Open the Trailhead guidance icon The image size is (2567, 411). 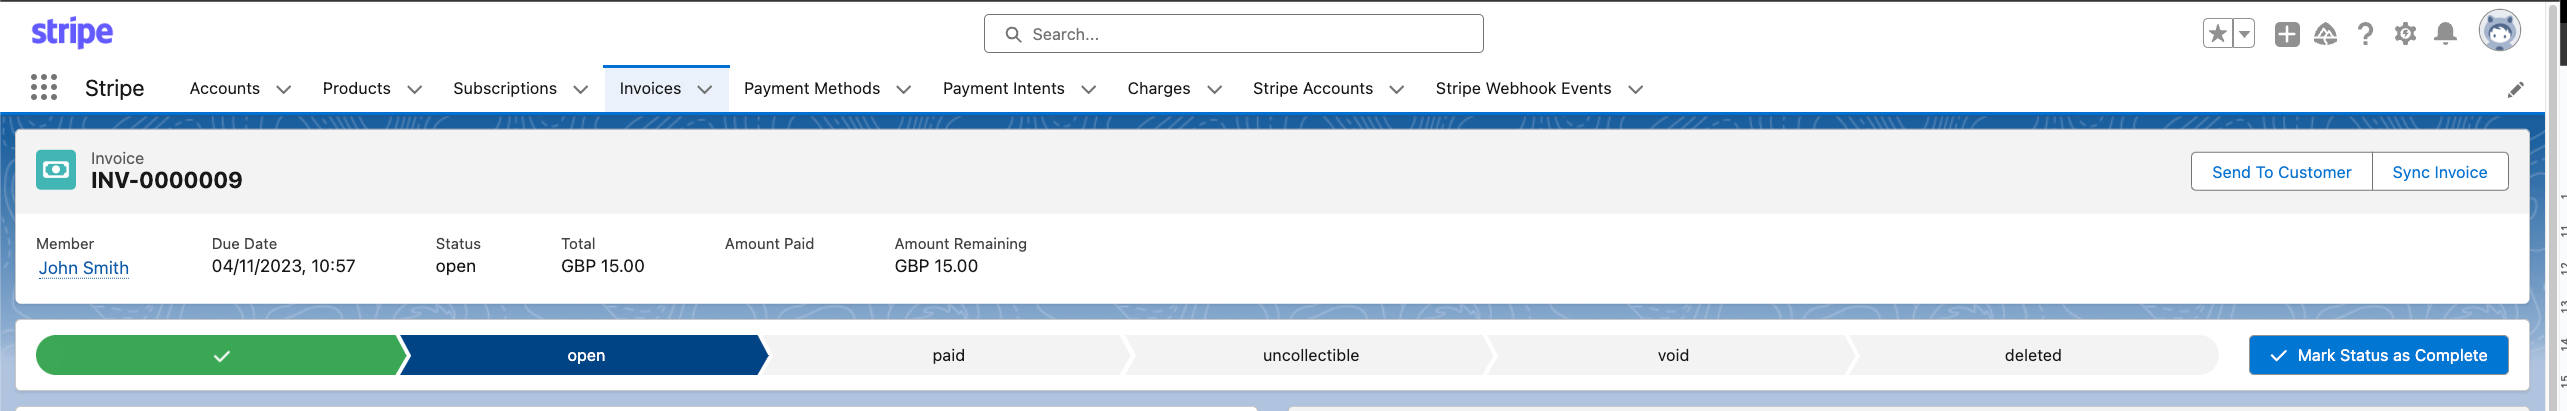[x=2325, y=34]
